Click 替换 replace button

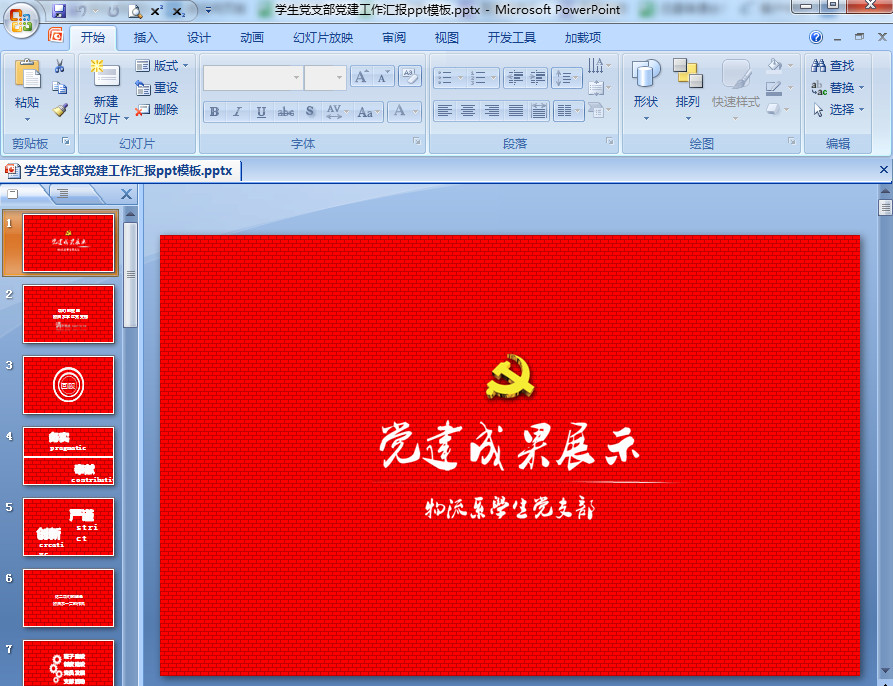coord(837,88)
